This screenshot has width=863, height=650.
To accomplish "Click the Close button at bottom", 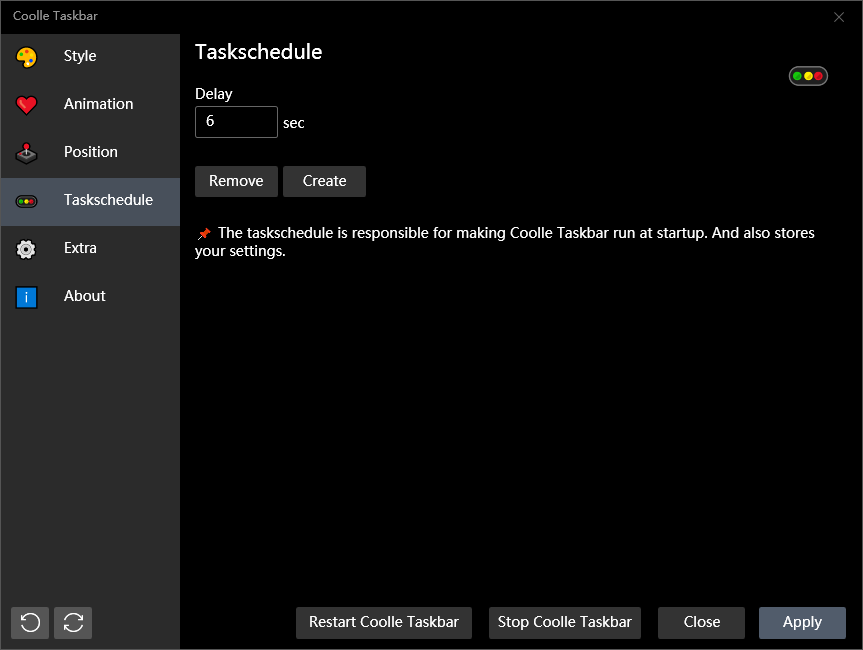I will coord(701,622).
